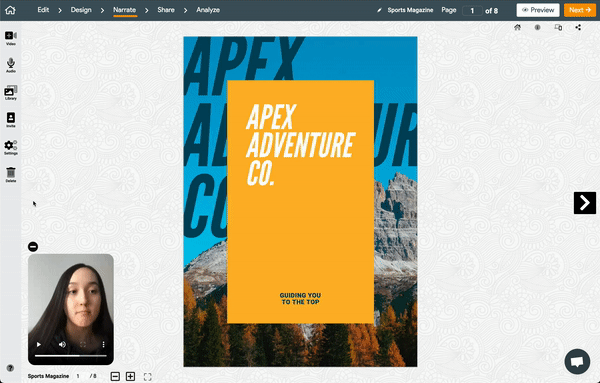
Task: Open the Audio microphone tool
Action: tap(11, 65)
